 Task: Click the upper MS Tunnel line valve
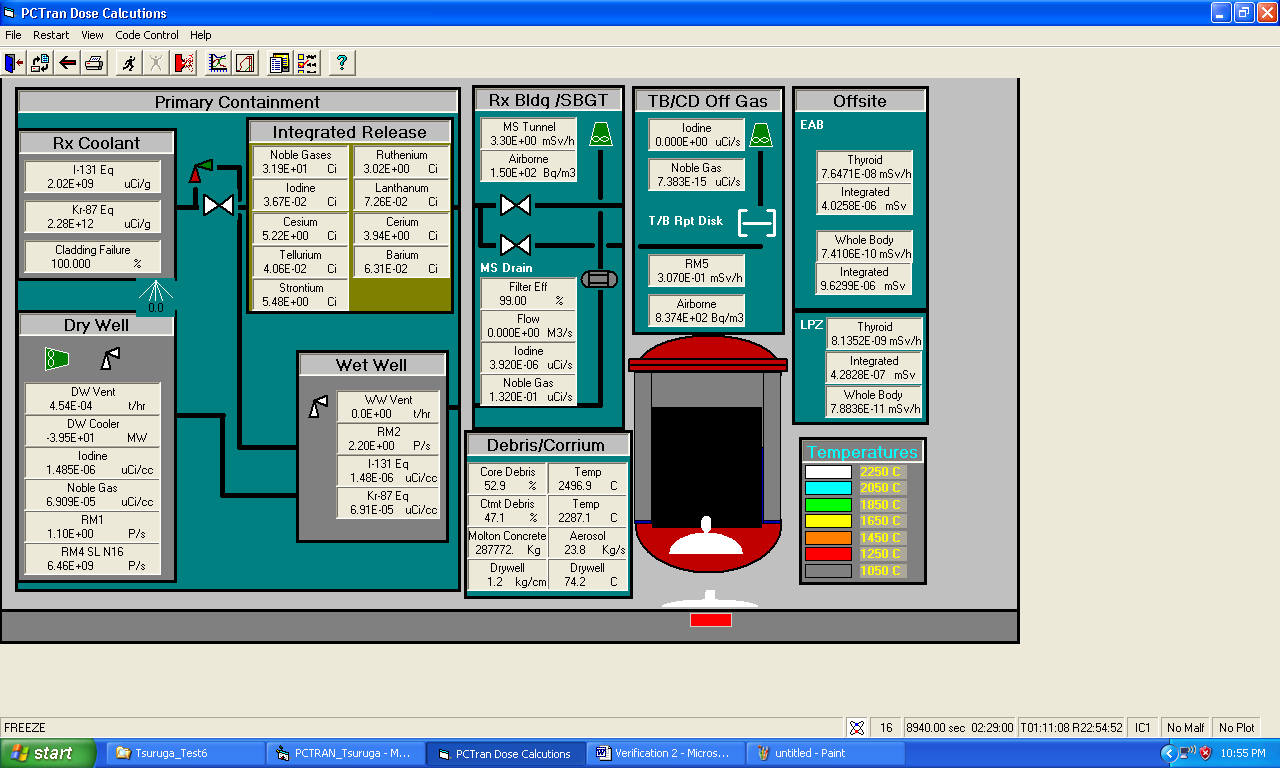pyautogui.click(x=515, y=205)
